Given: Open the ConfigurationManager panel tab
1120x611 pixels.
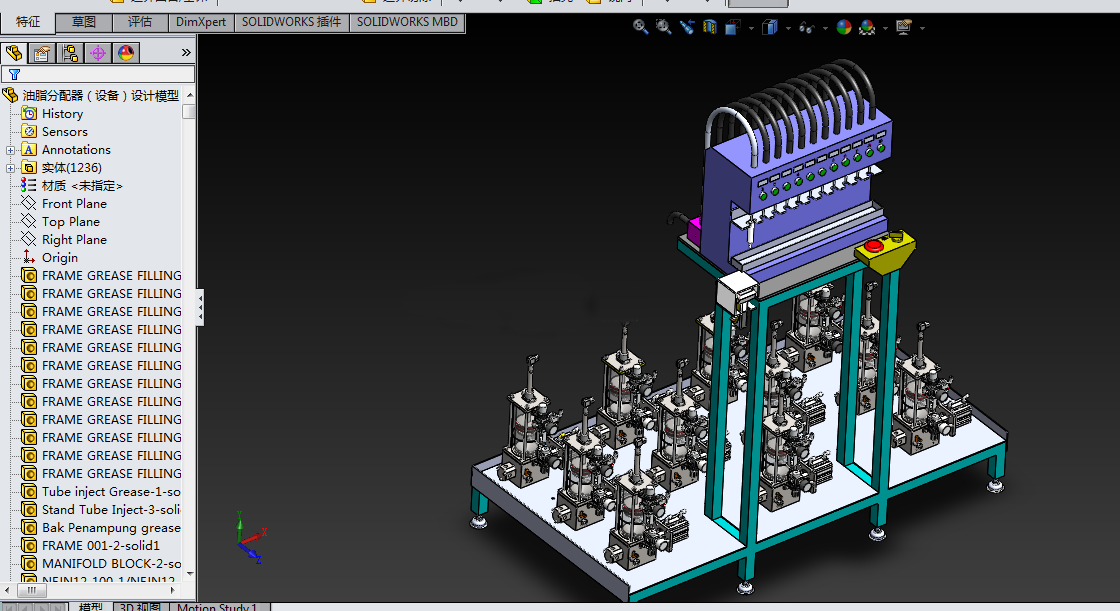Looking at the screenshot, I should point(70,53).
